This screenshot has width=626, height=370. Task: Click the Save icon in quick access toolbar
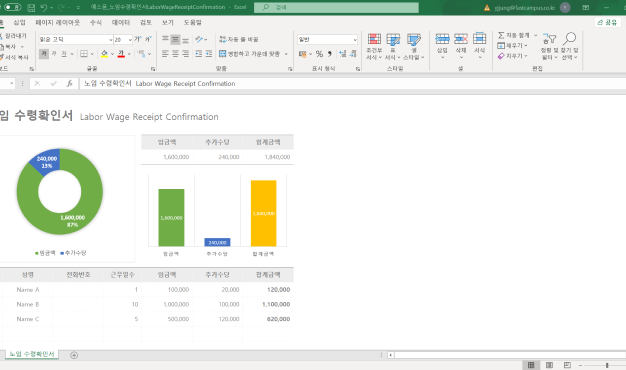[31, 8]
